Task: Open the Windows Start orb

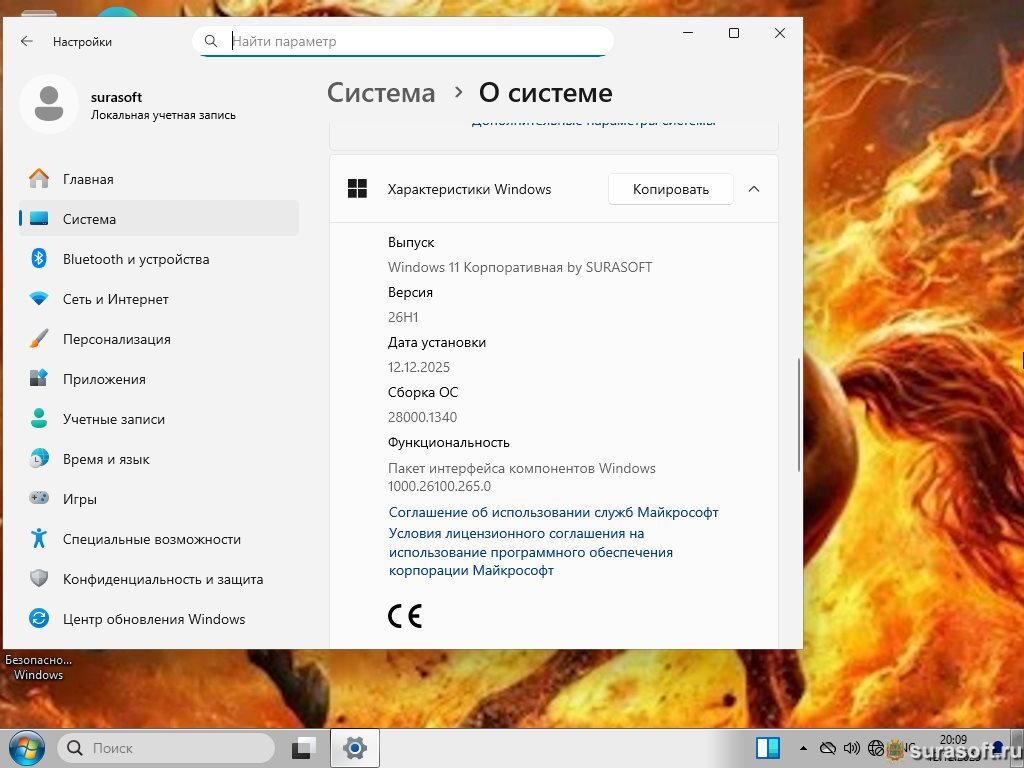Action: click(x=25, y=747)
